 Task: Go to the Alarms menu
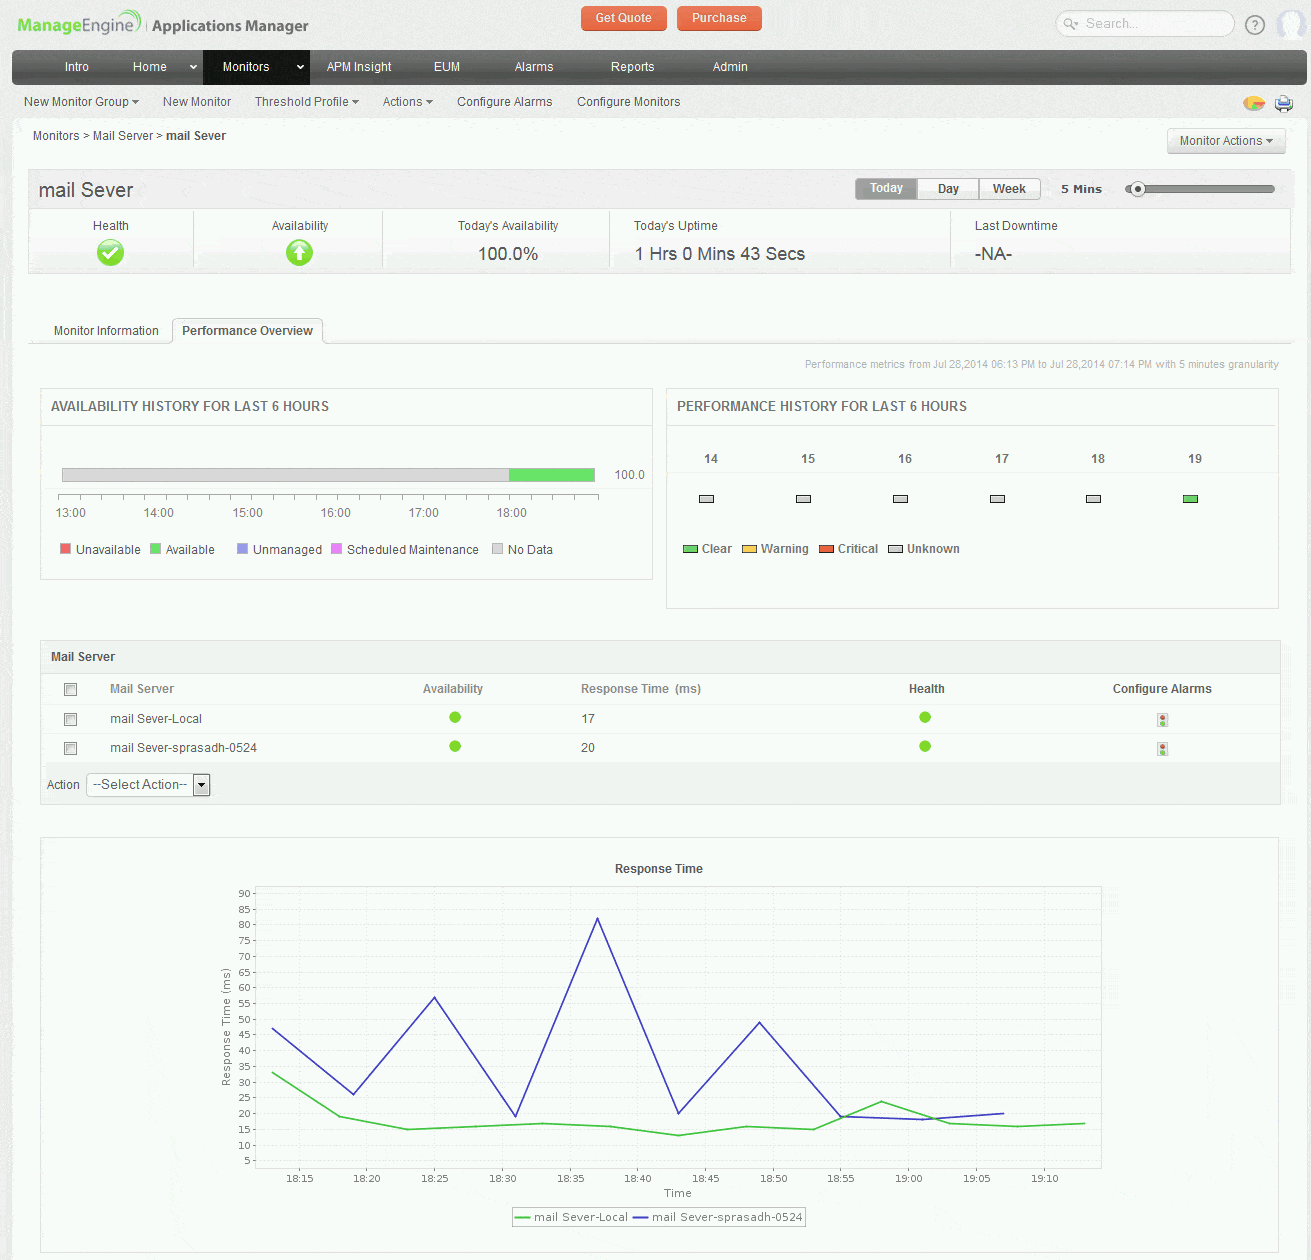[x=534, y=67]
